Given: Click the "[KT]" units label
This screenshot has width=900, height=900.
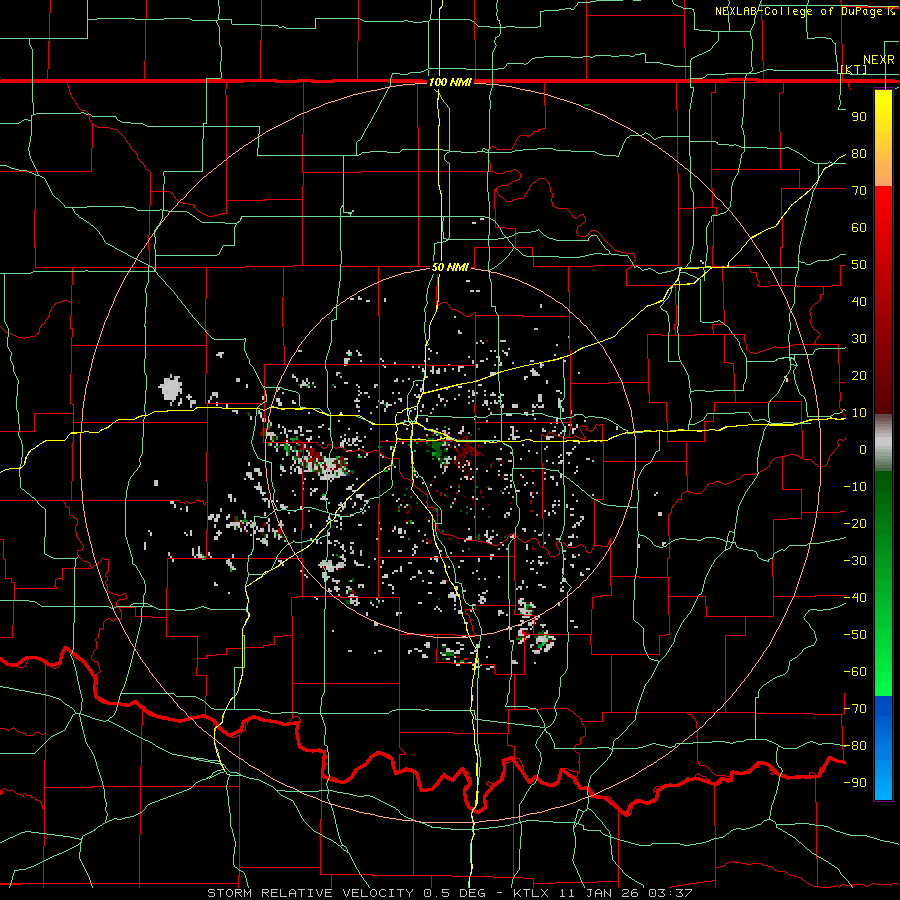Looking at the screenshot, I should point(853,69).
